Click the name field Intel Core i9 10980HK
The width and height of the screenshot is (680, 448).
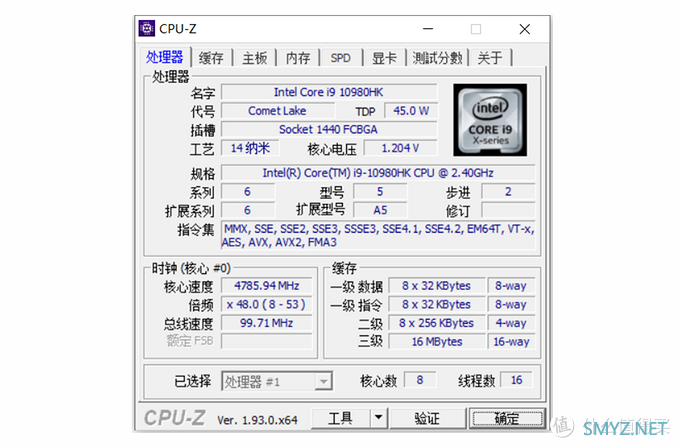[x=329, y=92]
